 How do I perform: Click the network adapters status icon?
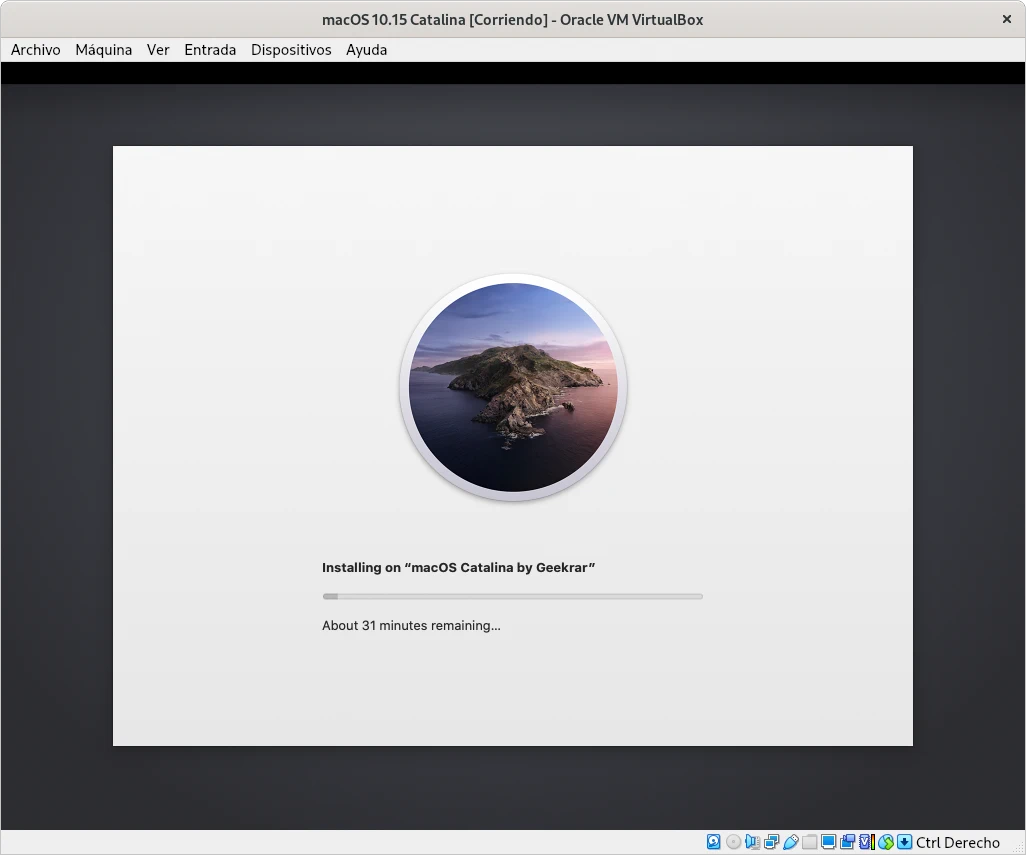point(771,842)
